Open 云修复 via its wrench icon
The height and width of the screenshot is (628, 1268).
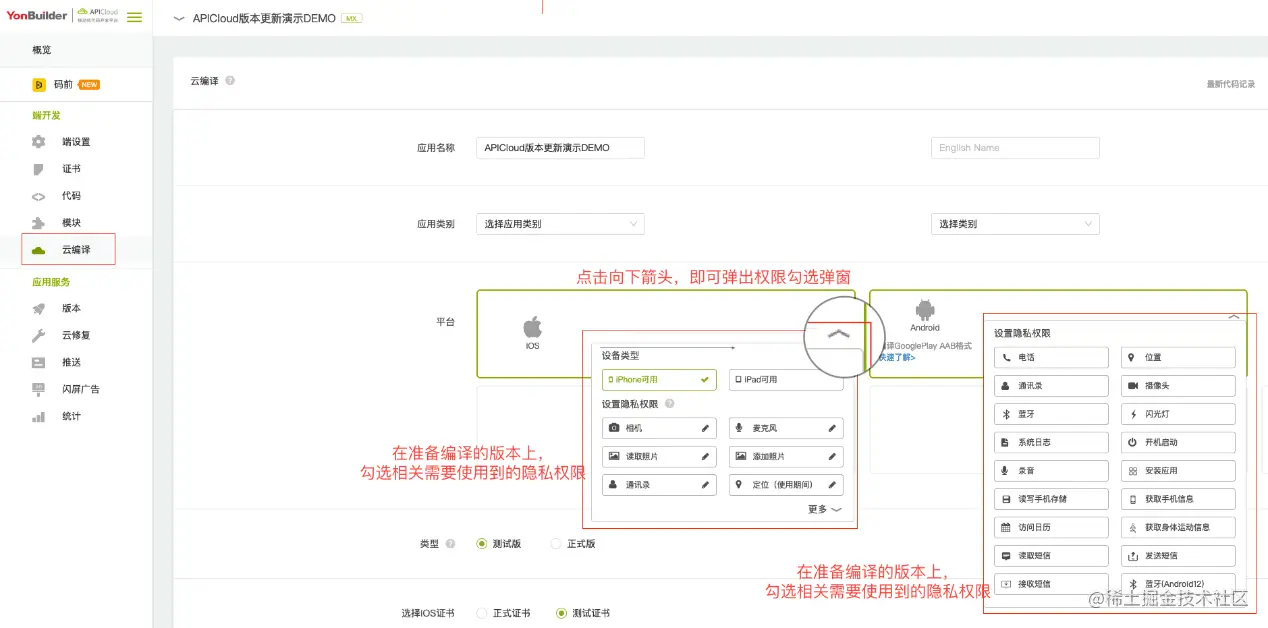[x=38, y=336]
